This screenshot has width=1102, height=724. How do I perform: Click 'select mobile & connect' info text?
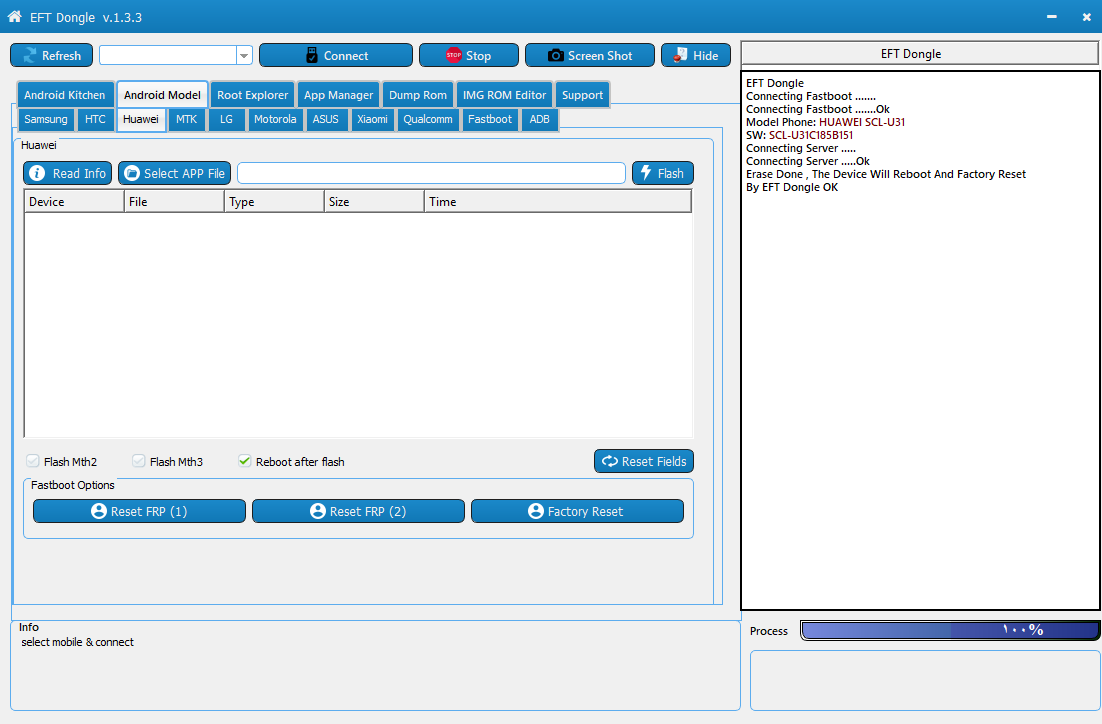coord(77,642)
